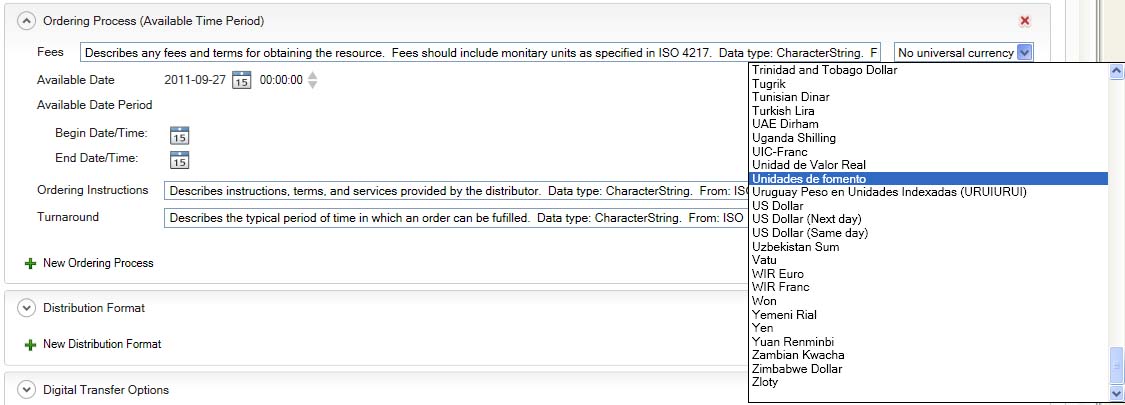The image size is (1125, 405).
Task: Click the New Distribution Format link
Action: pyautogui.click(x=102, y=344)
